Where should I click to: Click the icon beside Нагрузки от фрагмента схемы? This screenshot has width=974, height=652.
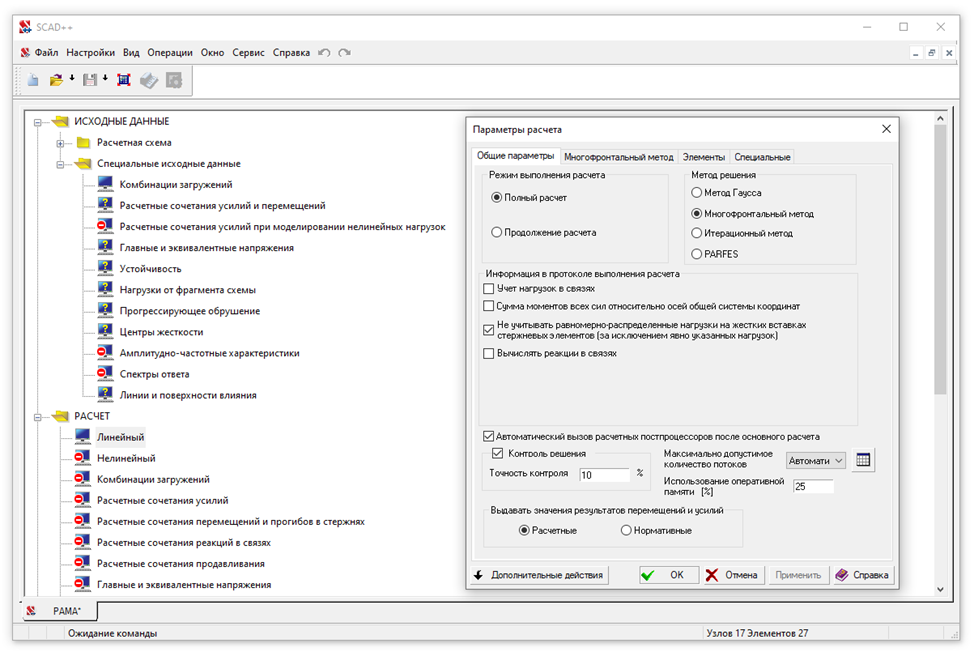coord(105,289)
